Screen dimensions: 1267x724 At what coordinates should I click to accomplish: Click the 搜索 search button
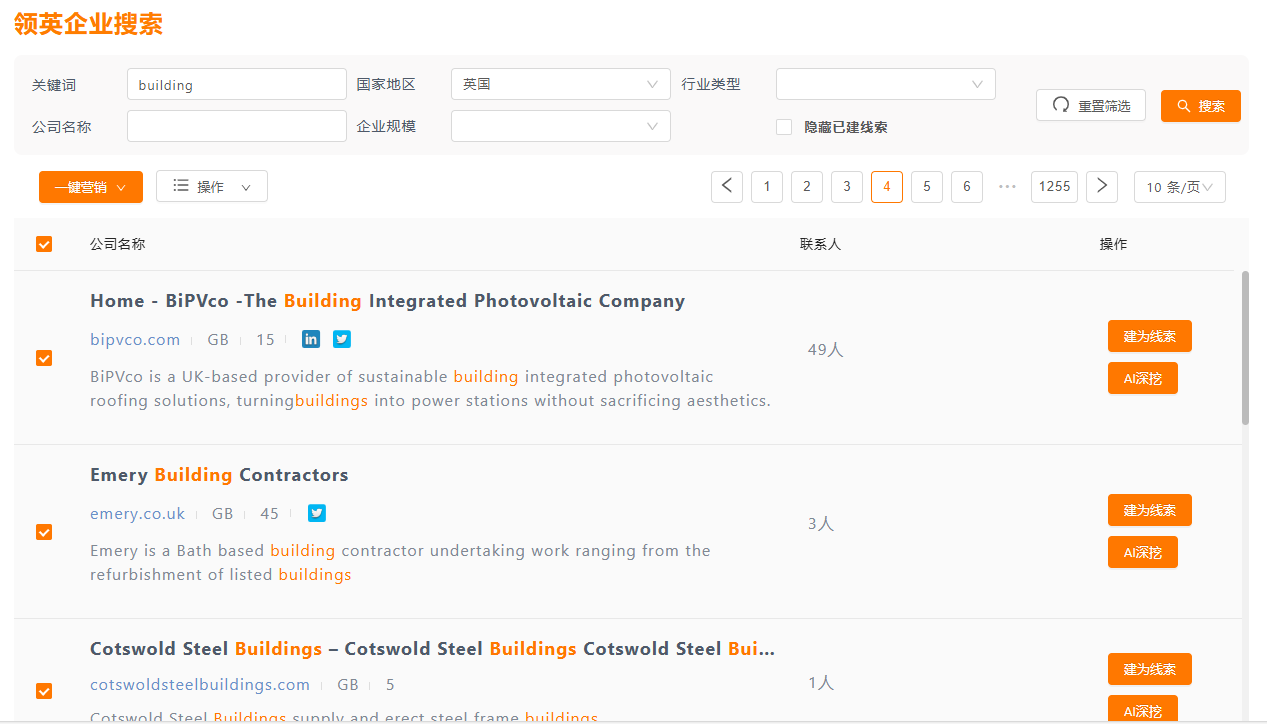pyautogui.click(x=1201, y=106)
